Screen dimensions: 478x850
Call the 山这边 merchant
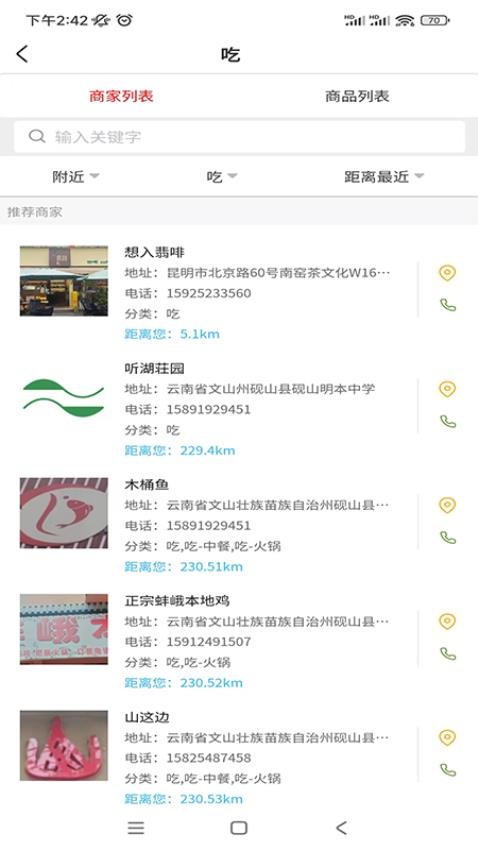[448, 770]
